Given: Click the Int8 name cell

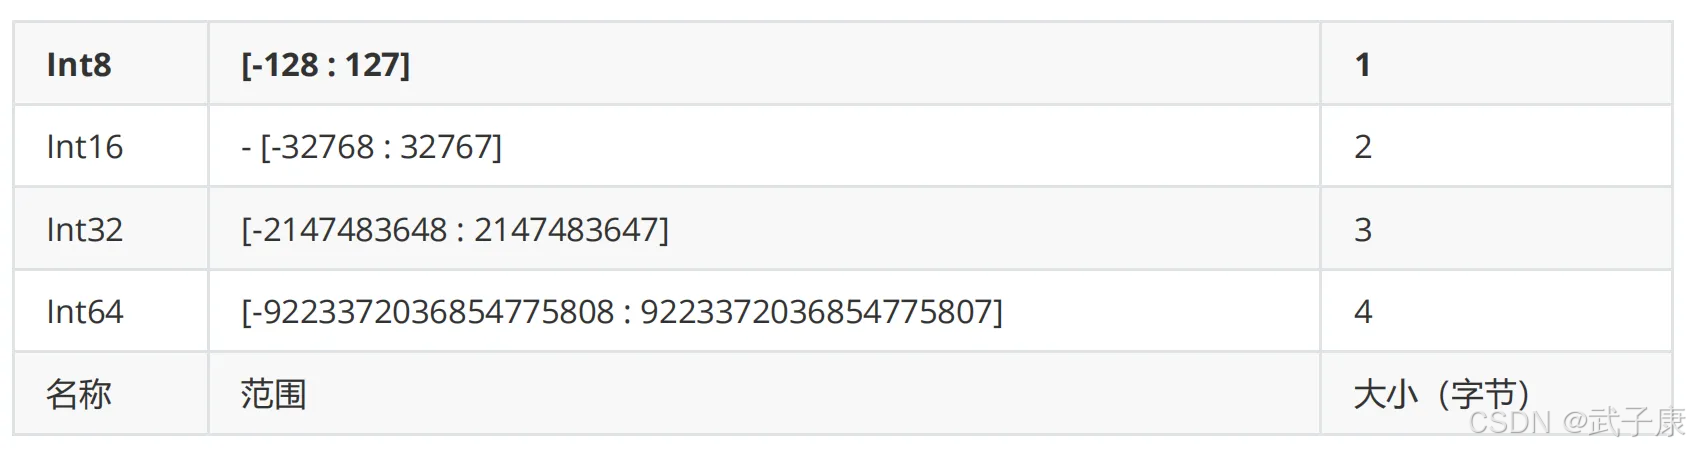Looking at the screenshot, I should [x=79, y=65].
